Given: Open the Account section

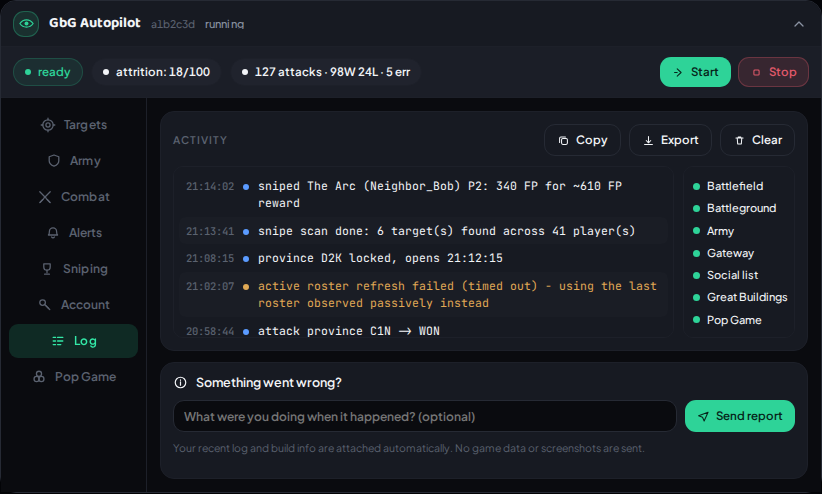Looking at the screenshot, I should click(73, 305).
